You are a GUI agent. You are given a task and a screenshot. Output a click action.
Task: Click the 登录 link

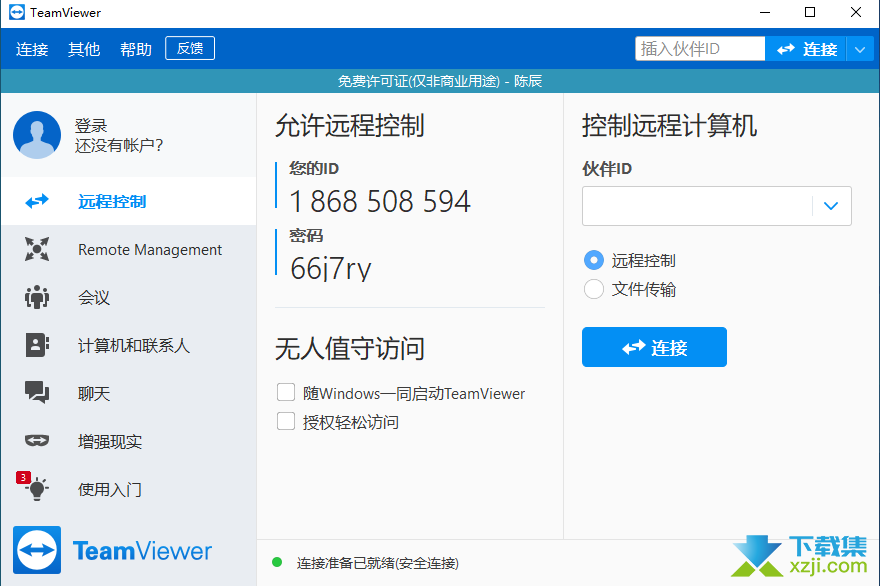tap(90, 125)
